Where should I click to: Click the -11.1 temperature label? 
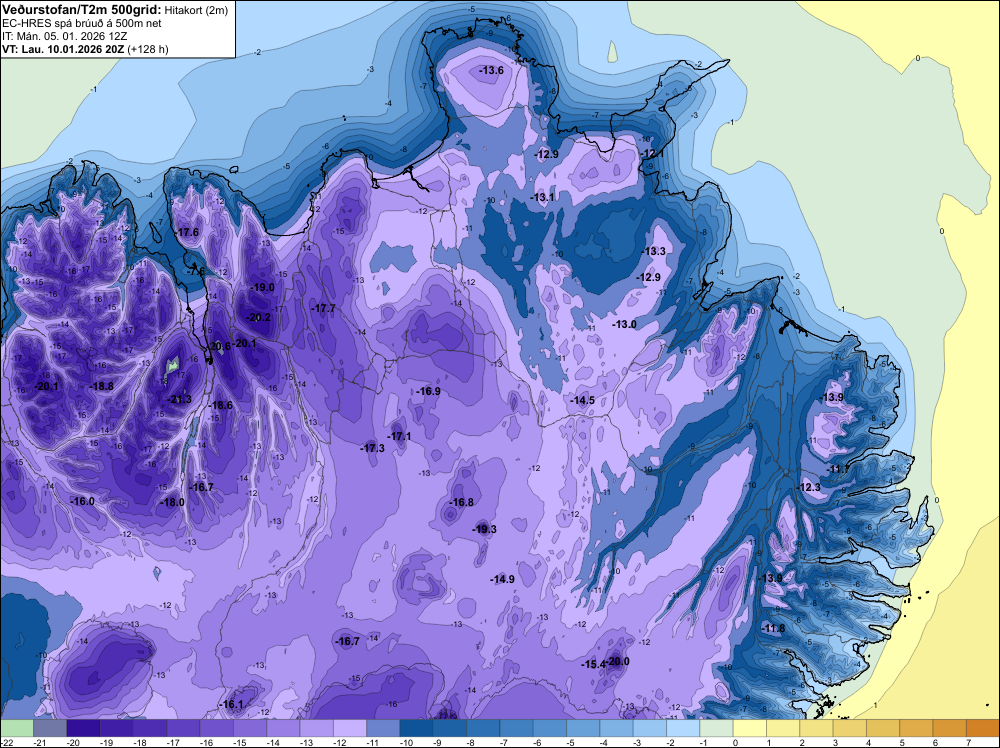[838, 469]
